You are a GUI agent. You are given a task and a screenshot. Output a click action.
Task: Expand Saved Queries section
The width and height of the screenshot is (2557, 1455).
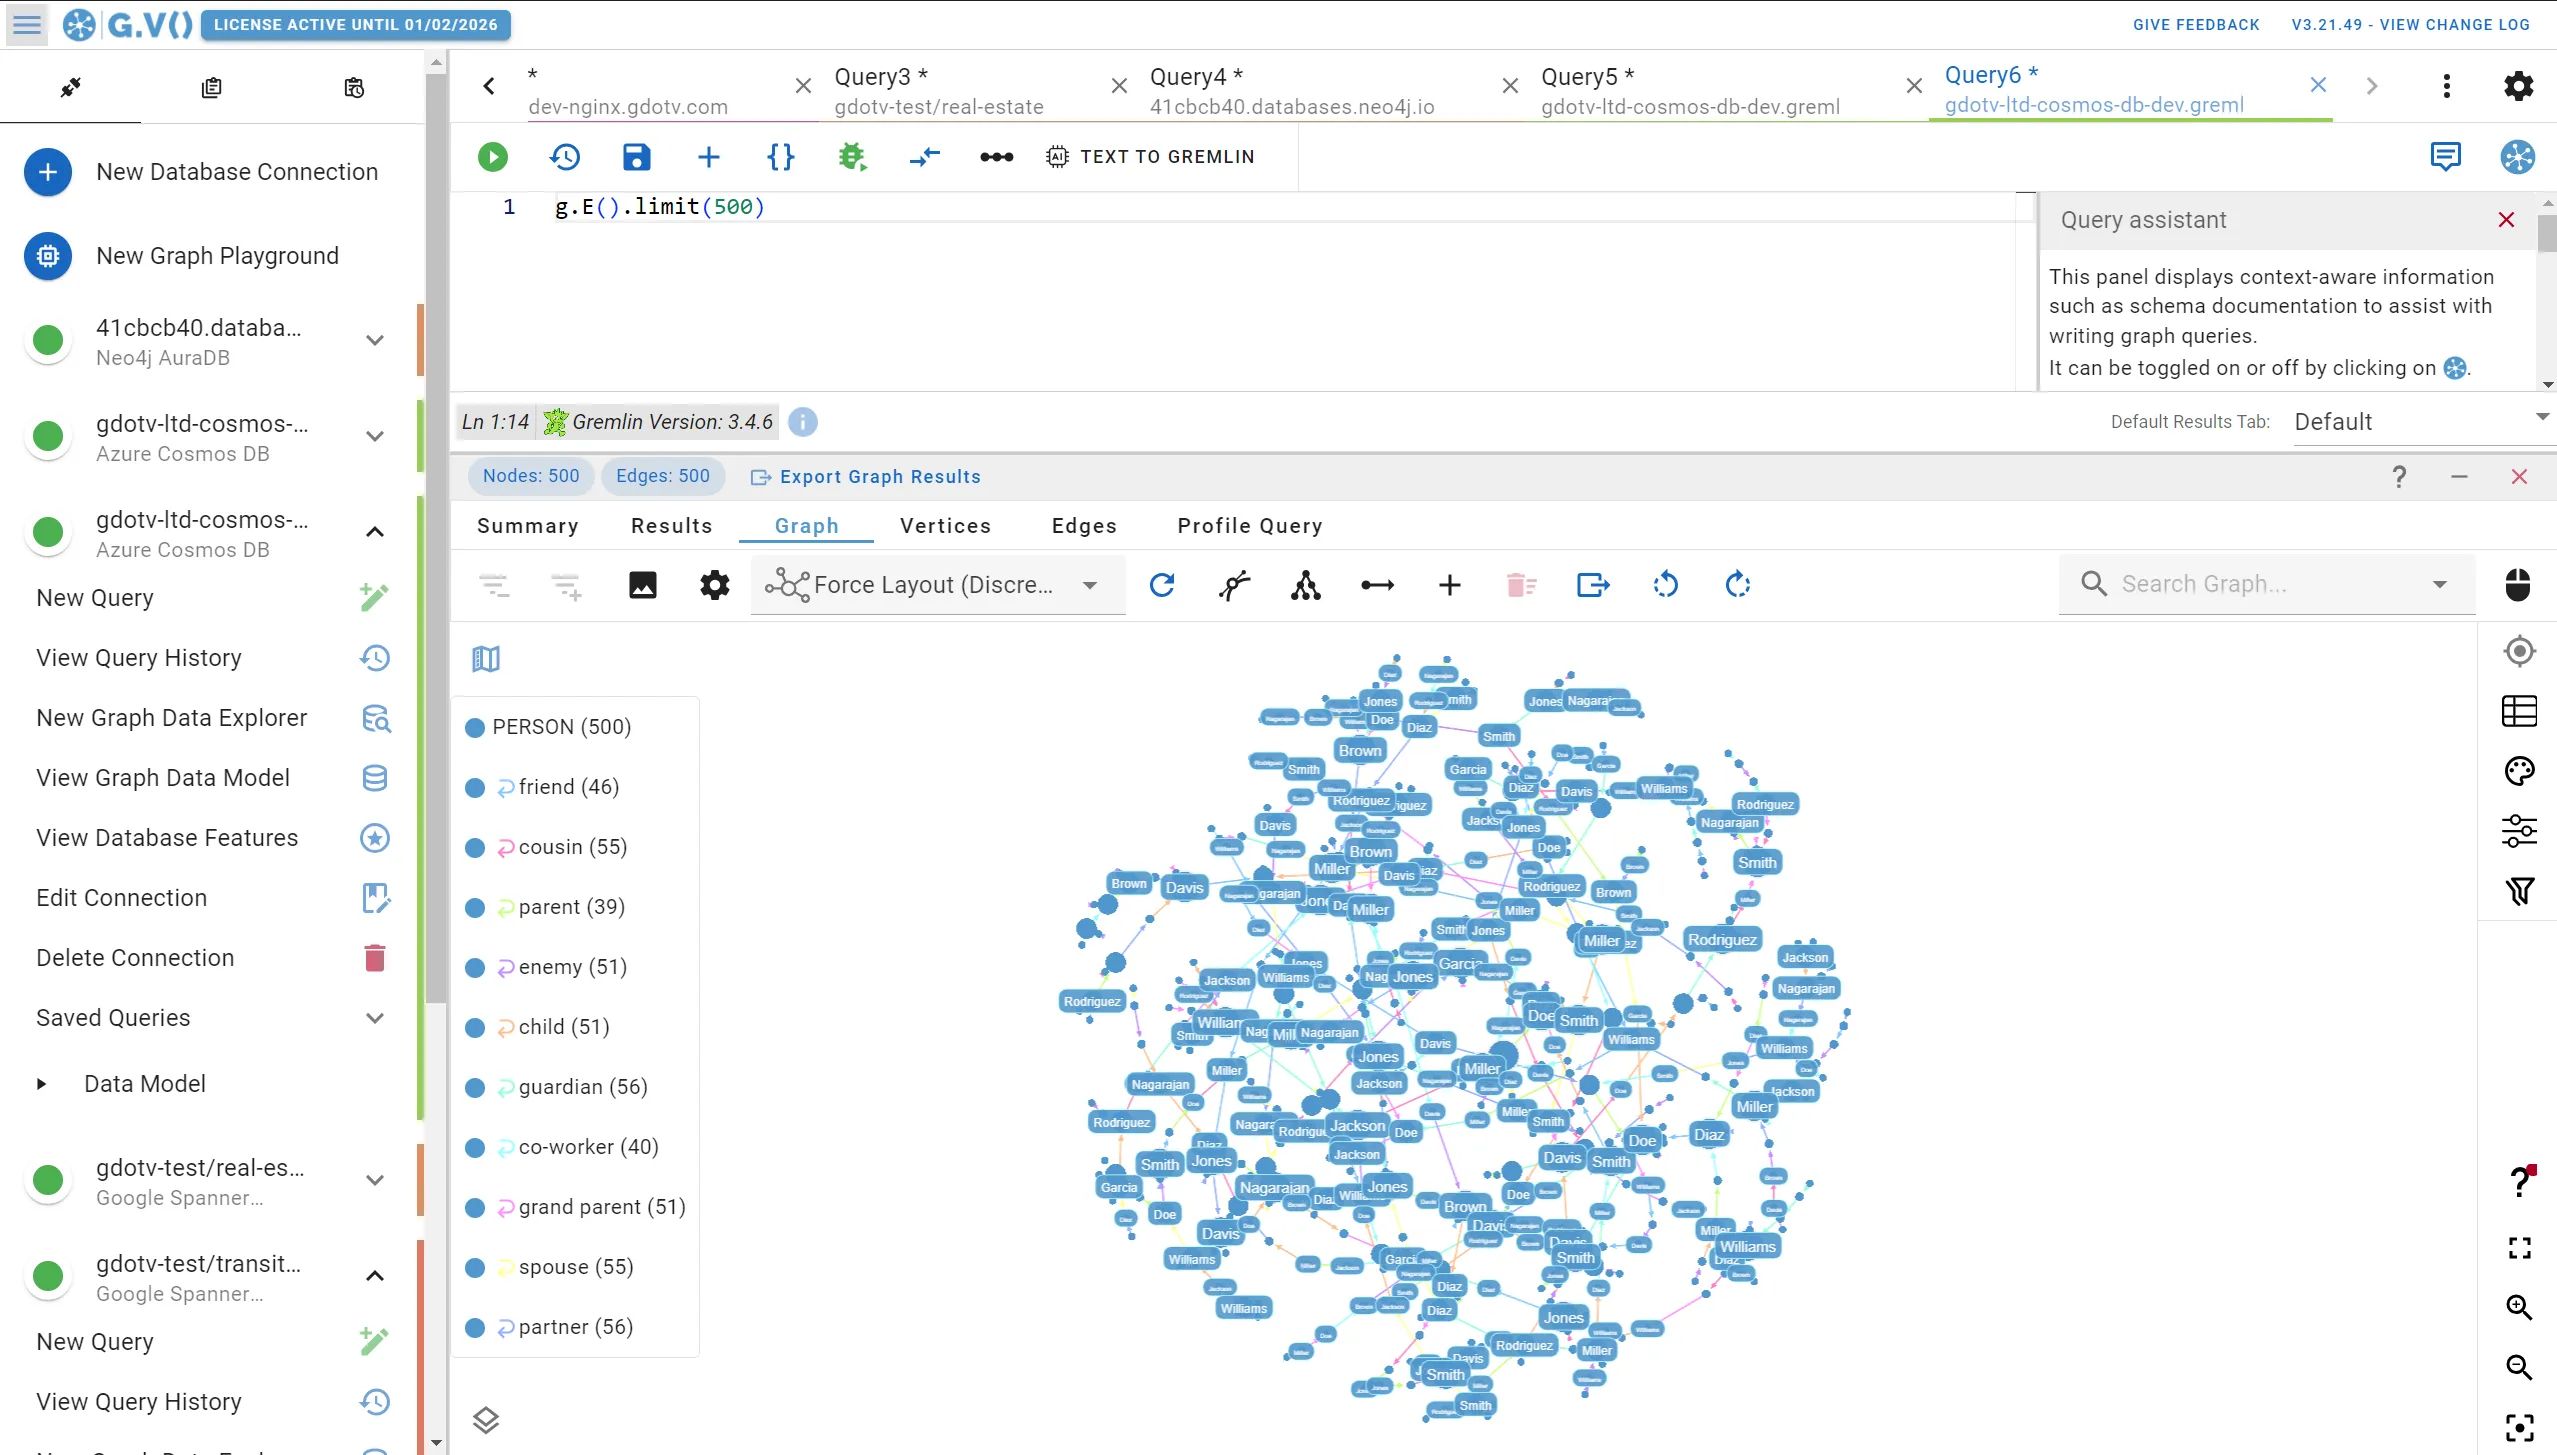click(x=375, y=1018)
